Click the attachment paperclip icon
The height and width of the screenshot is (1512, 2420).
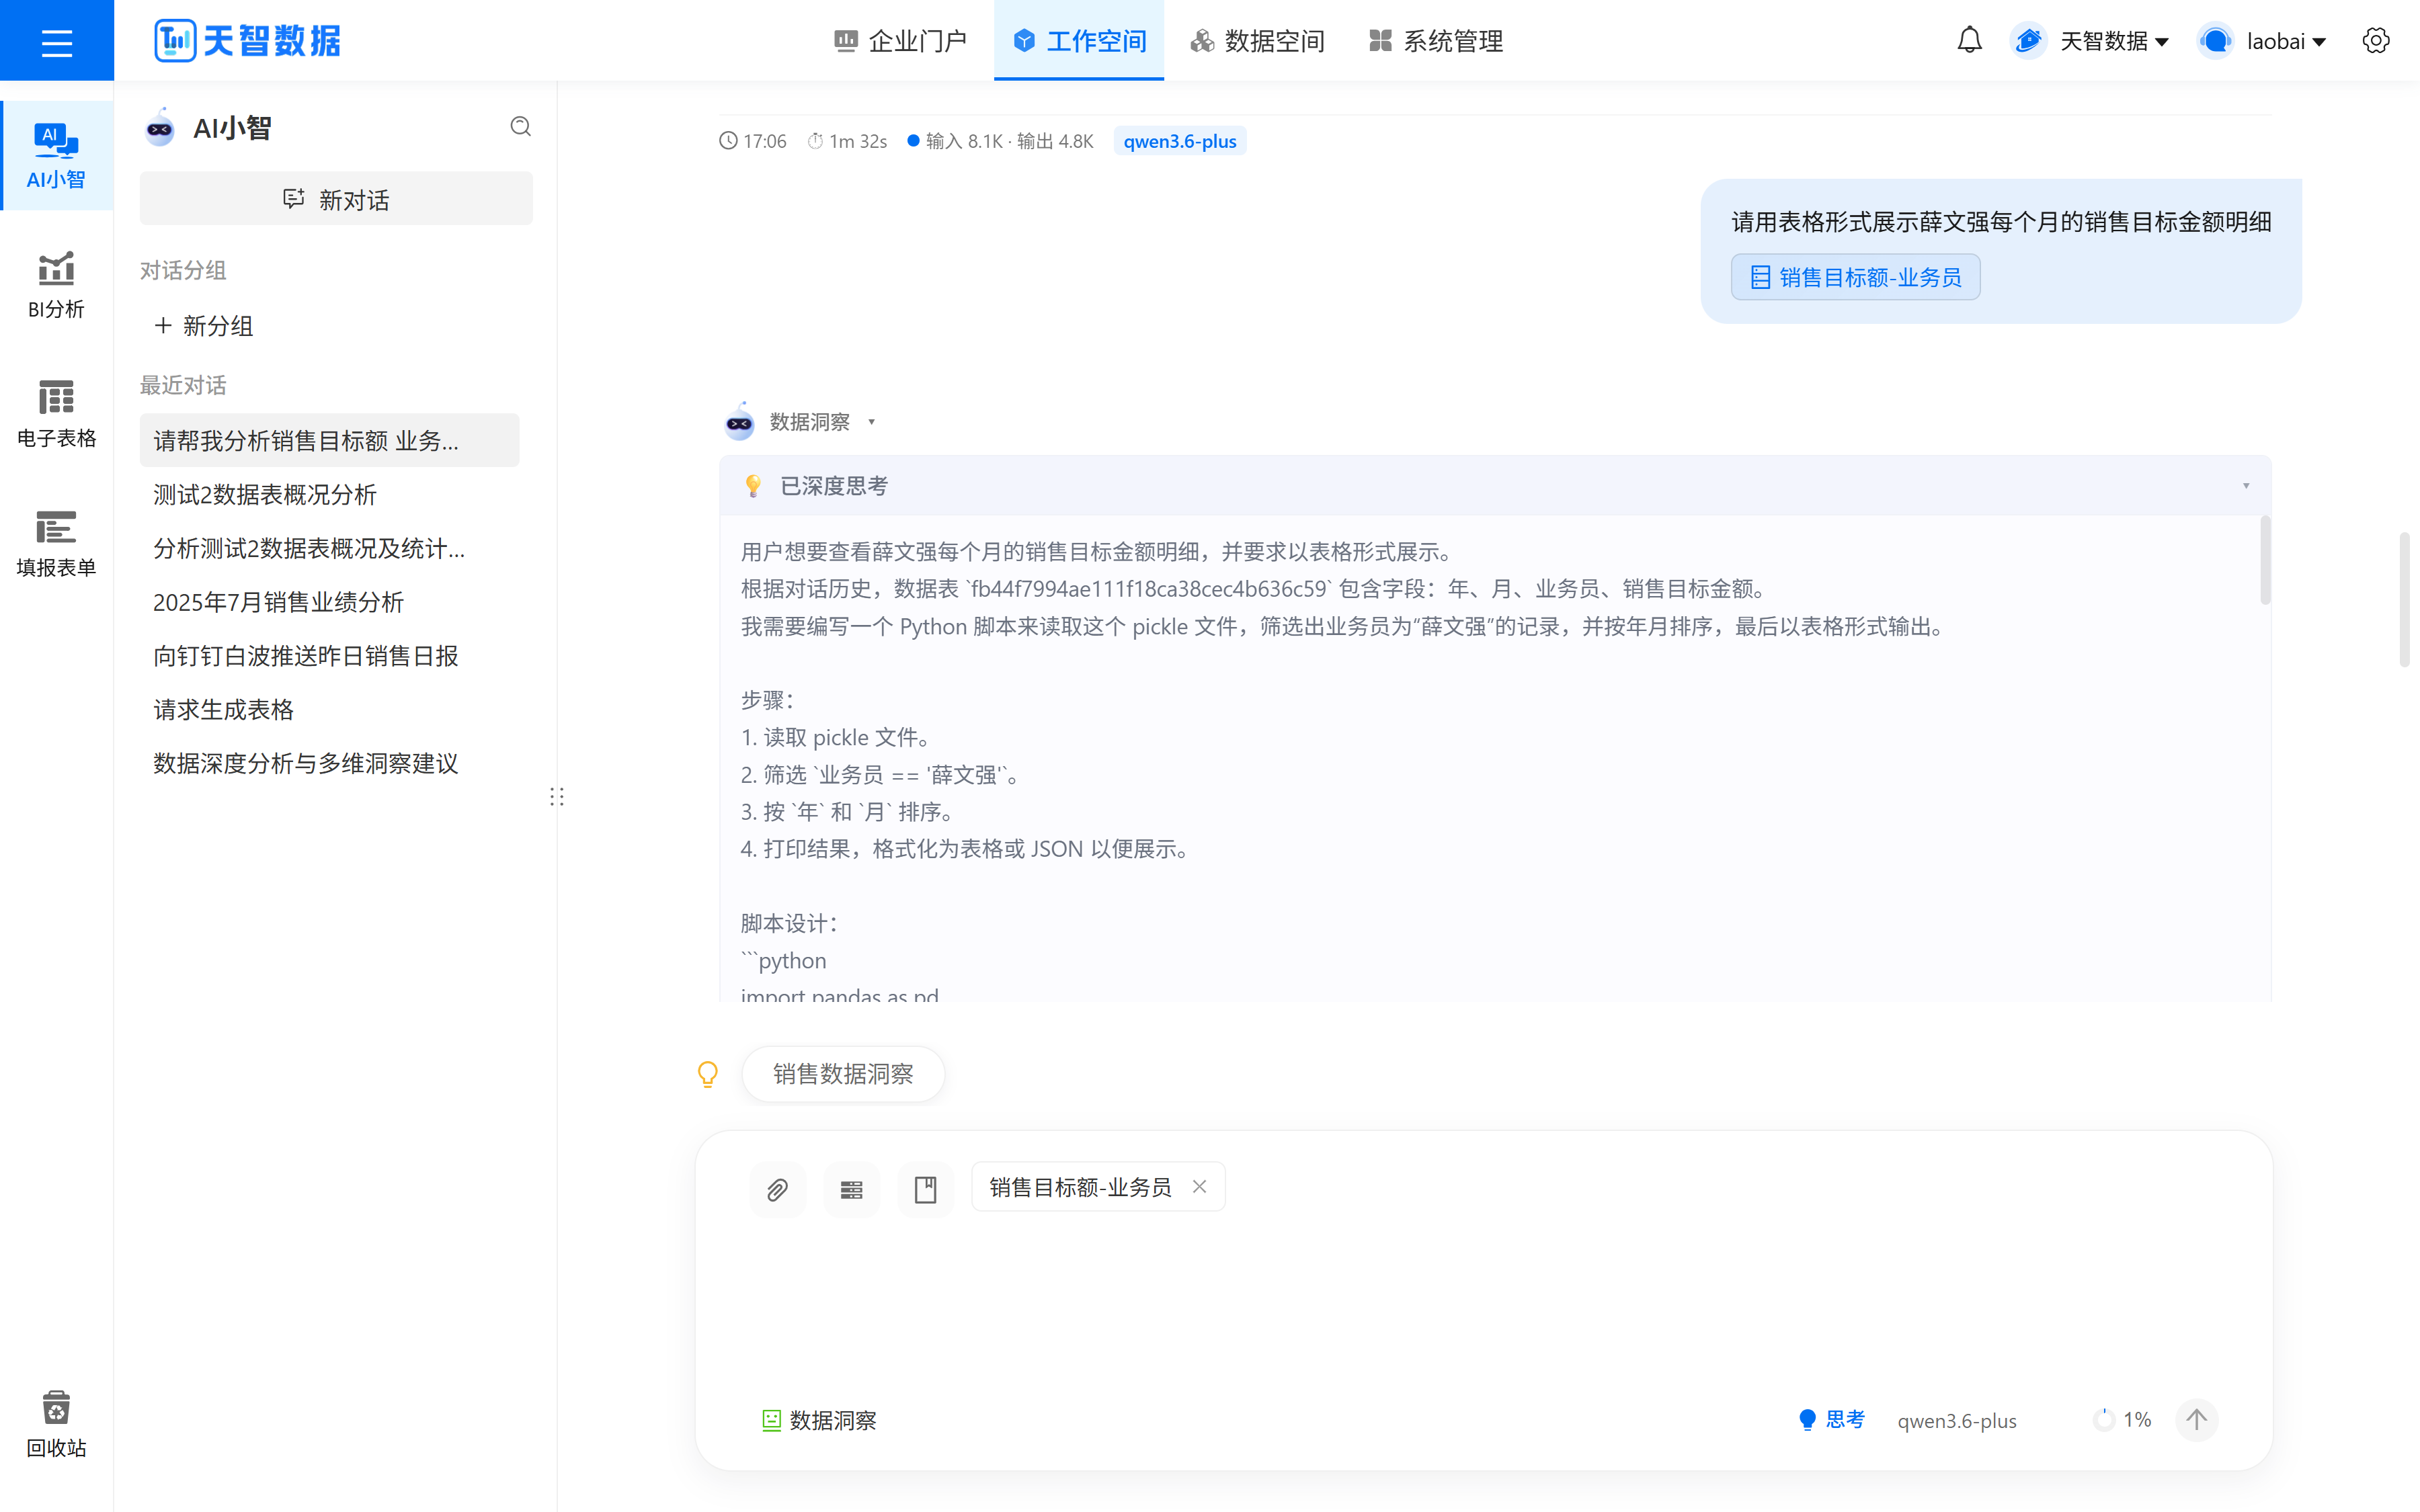(777, 1190)
